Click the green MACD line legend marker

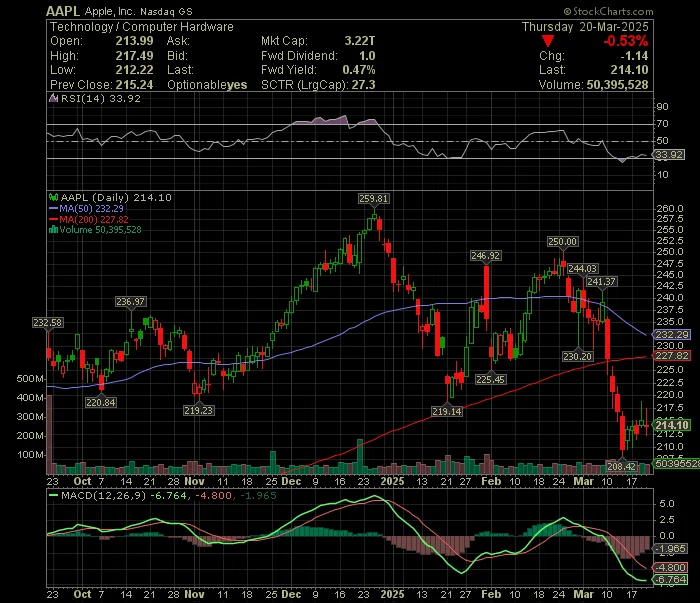click(x=53, y=495)
